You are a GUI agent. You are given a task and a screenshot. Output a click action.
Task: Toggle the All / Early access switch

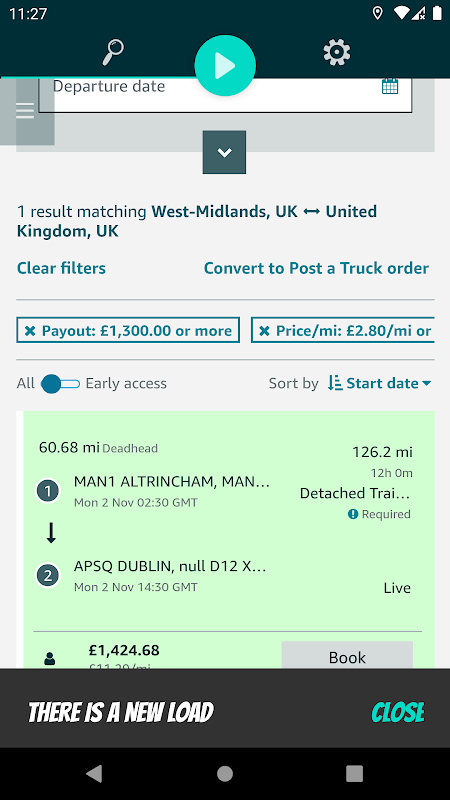point(61,384)
